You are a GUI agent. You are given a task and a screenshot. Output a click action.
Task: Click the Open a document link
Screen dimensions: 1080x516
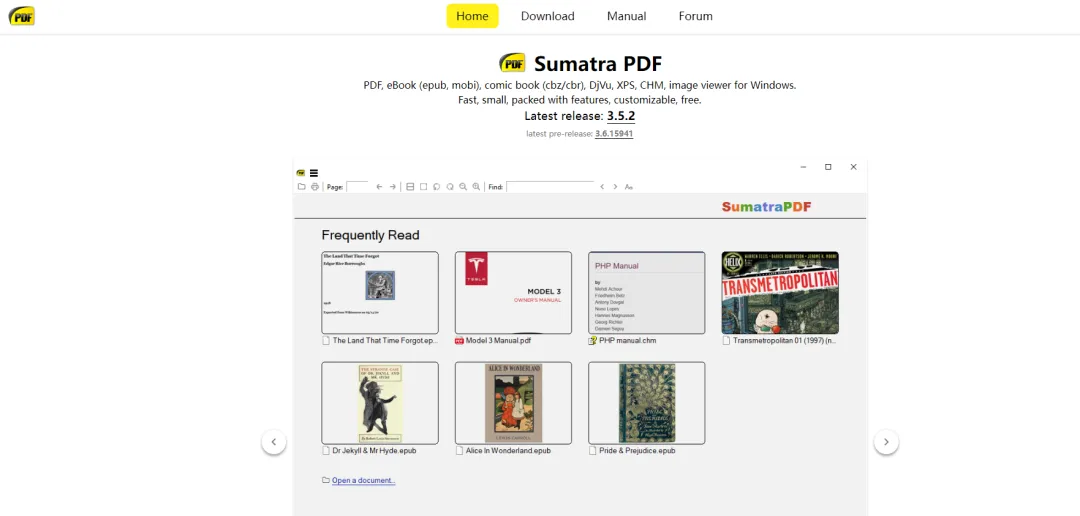click(x=364, y=480)
